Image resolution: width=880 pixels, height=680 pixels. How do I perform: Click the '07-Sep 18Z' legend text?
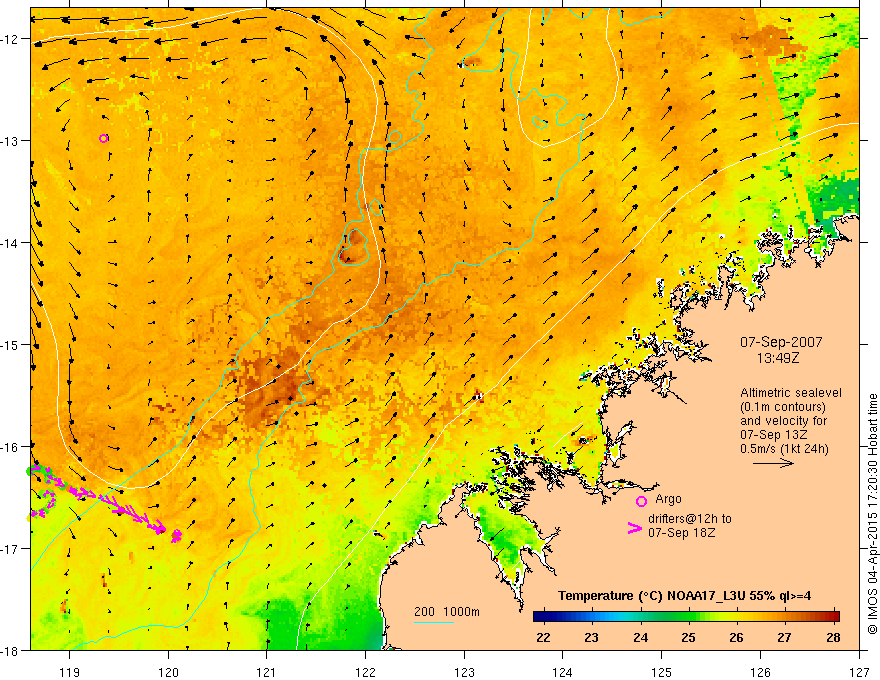681,533
